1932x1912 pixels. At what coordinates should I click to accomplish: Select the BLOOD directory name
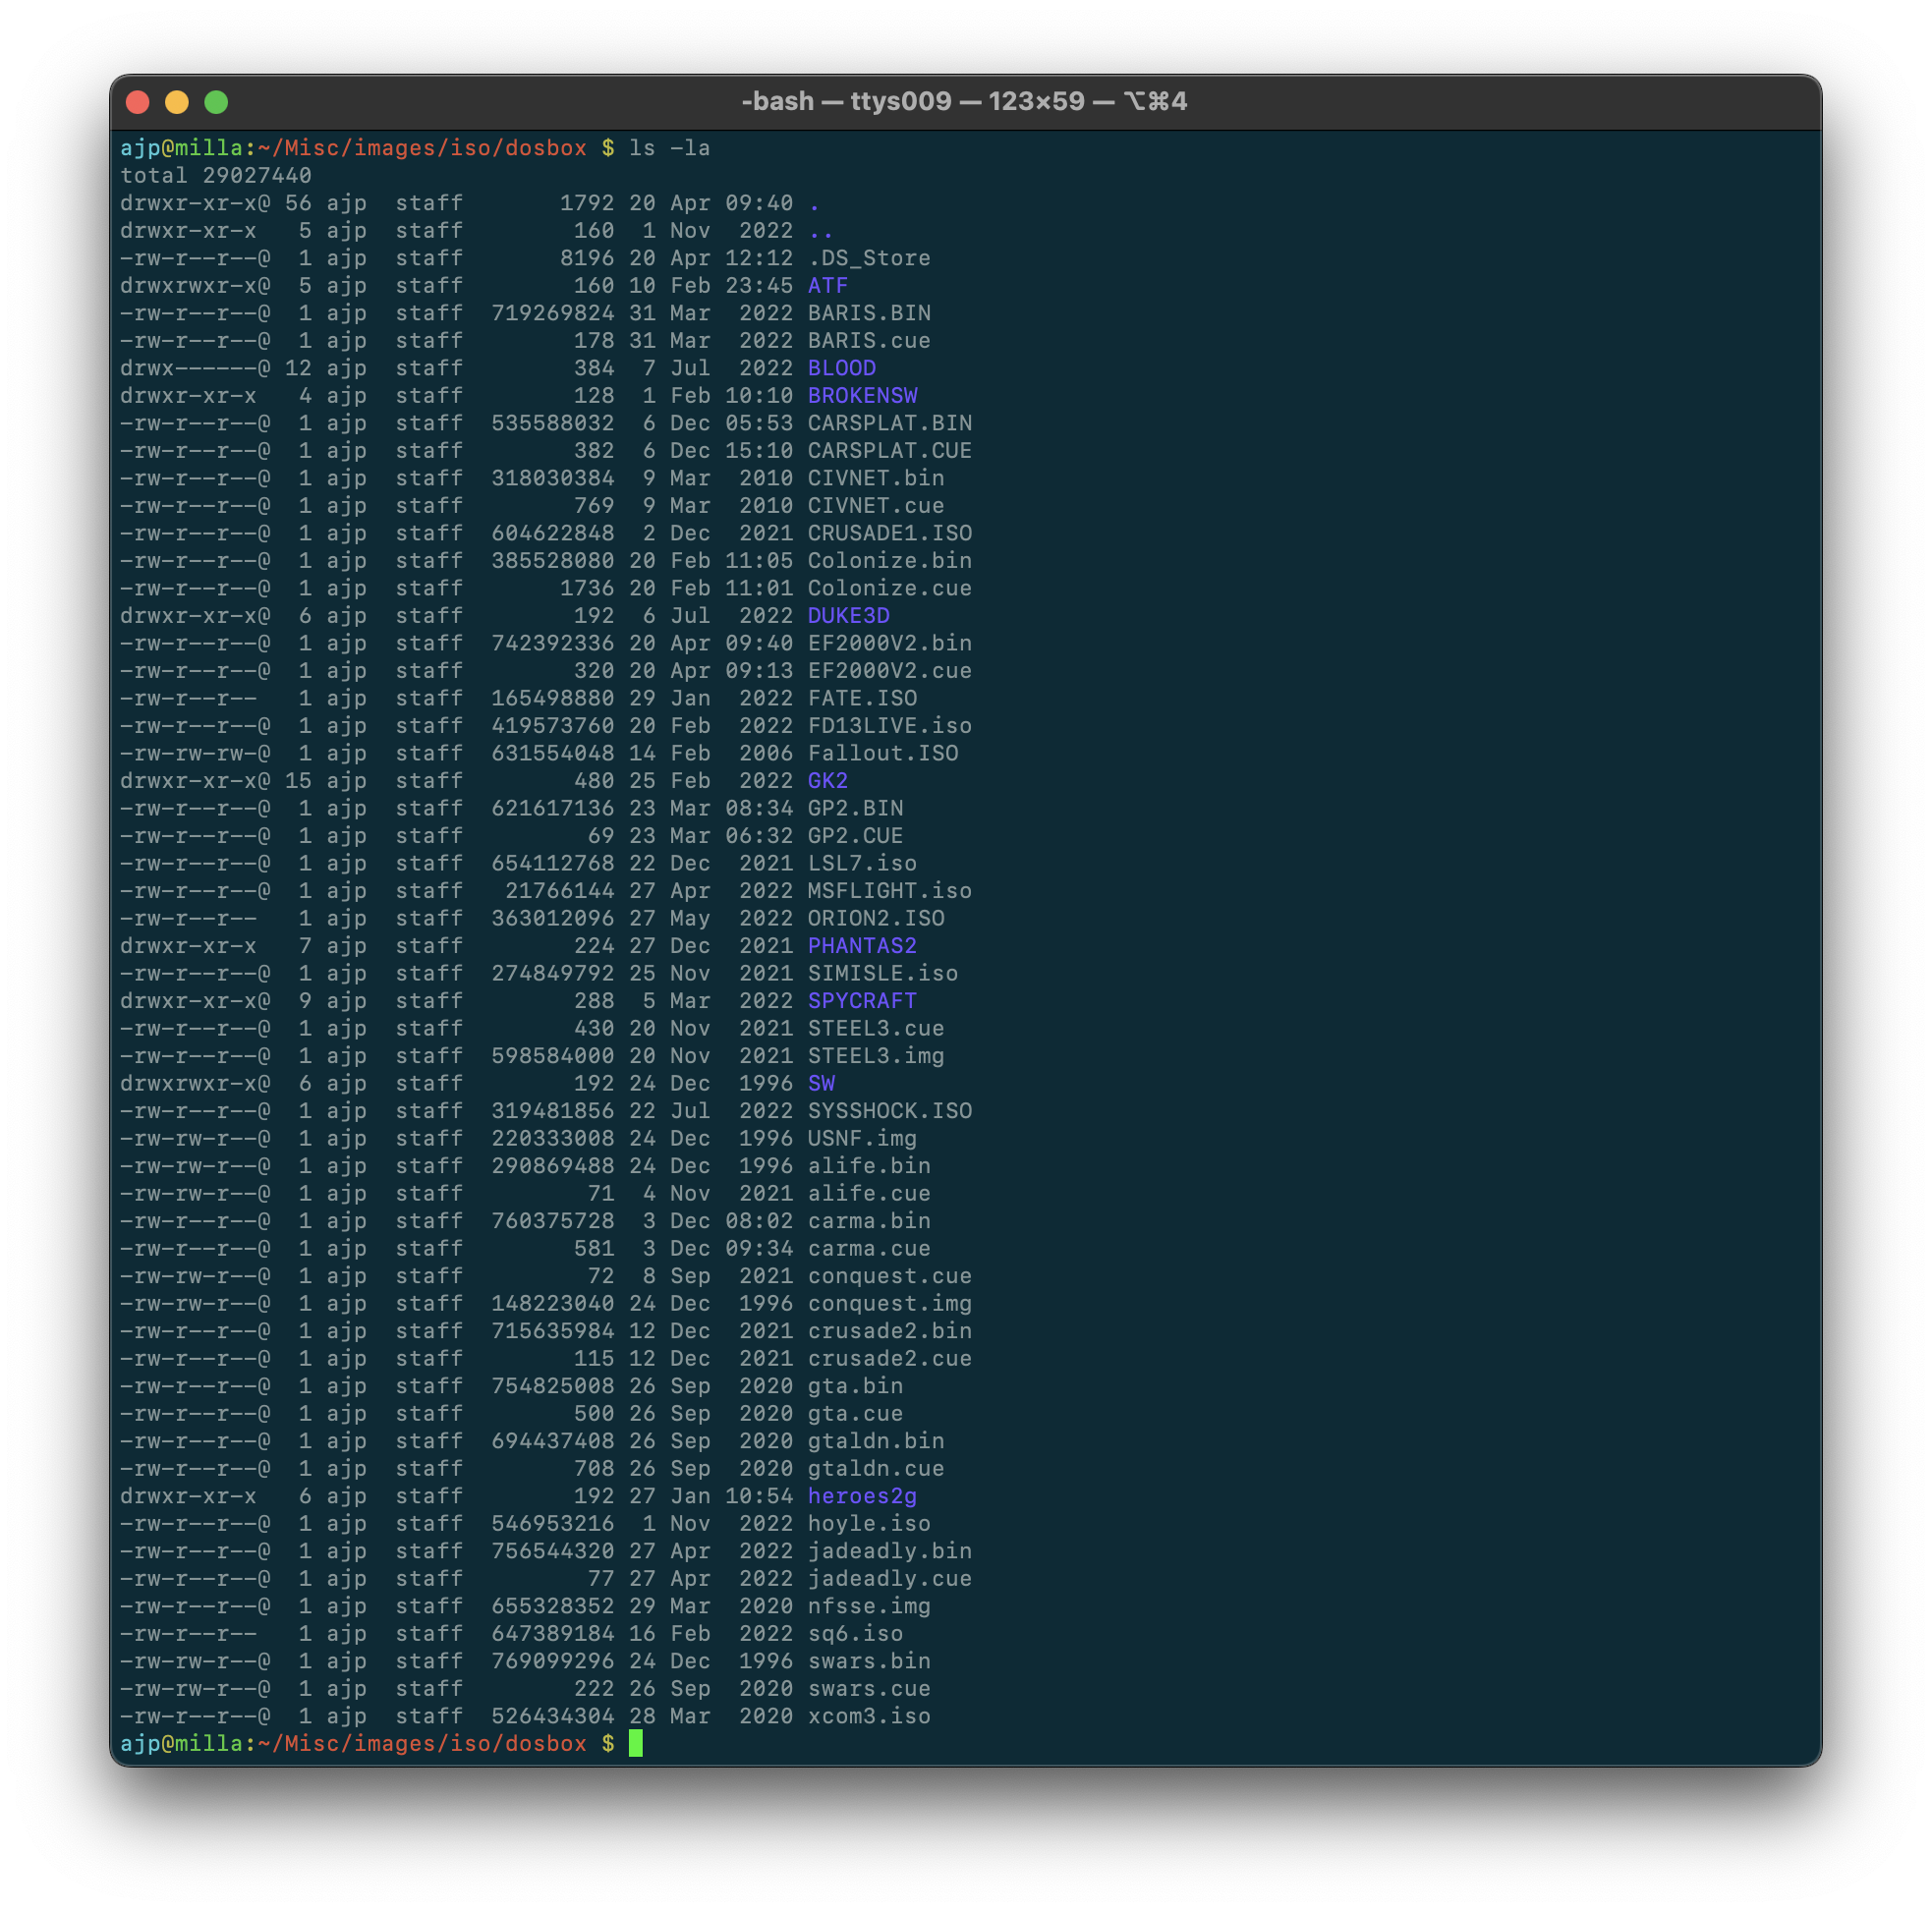tap(841, 368)
